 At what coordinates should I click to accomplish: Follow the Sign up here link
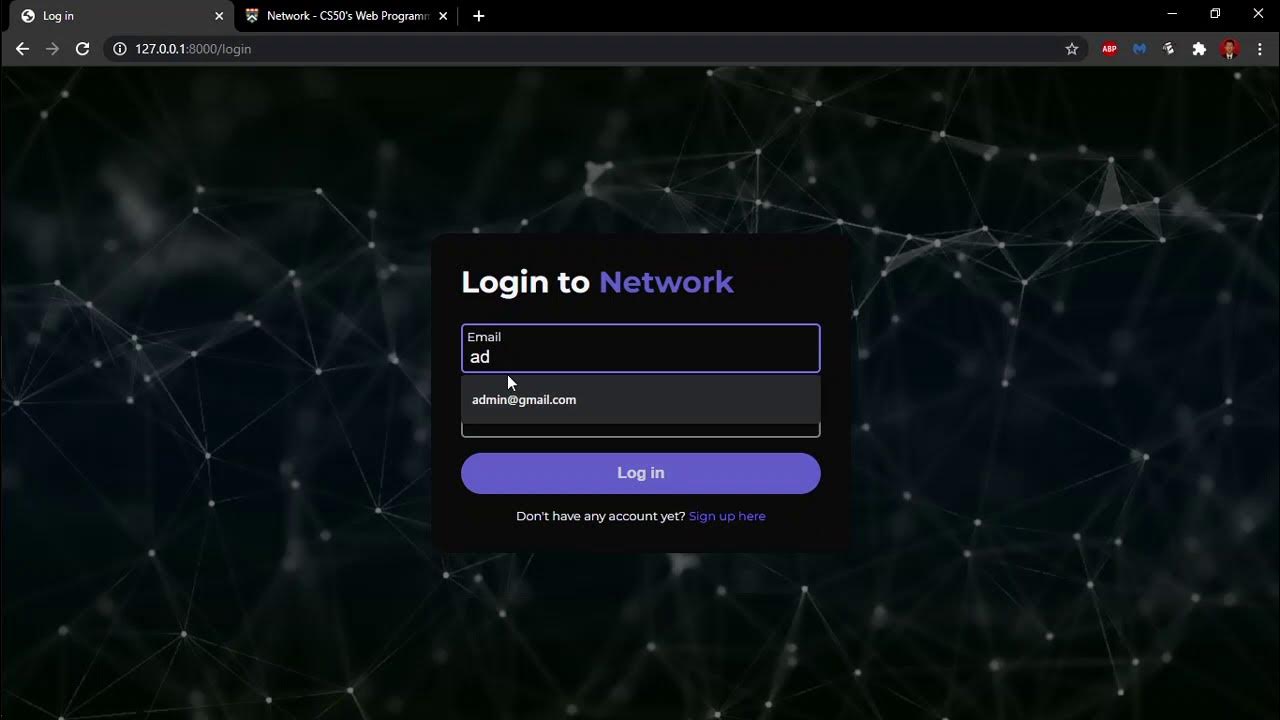coord(727,516)
